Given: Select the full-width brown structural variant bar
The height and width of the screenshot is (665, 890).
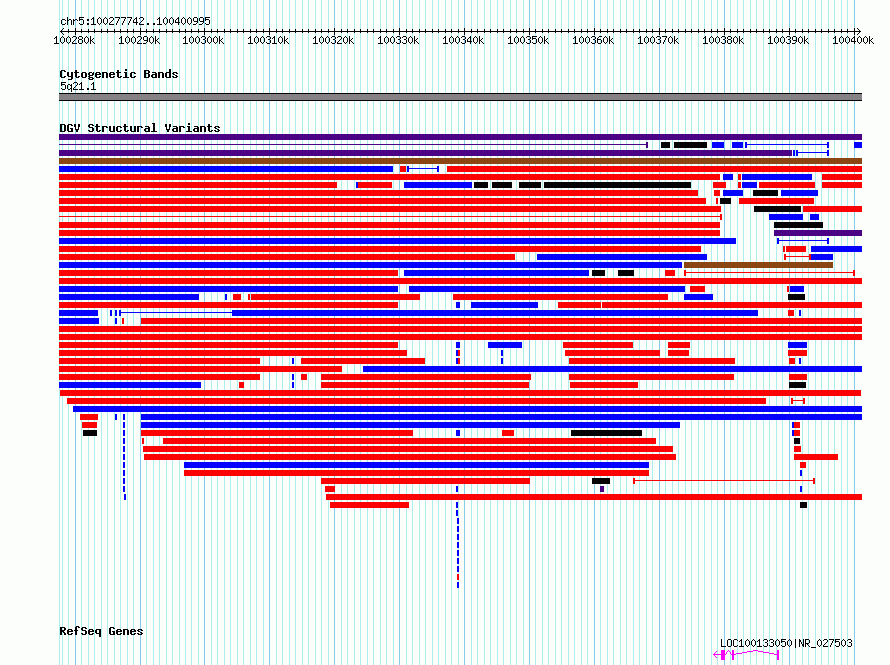Looking at the screenshot, I should pyautogui.click(x=460, y=161).
